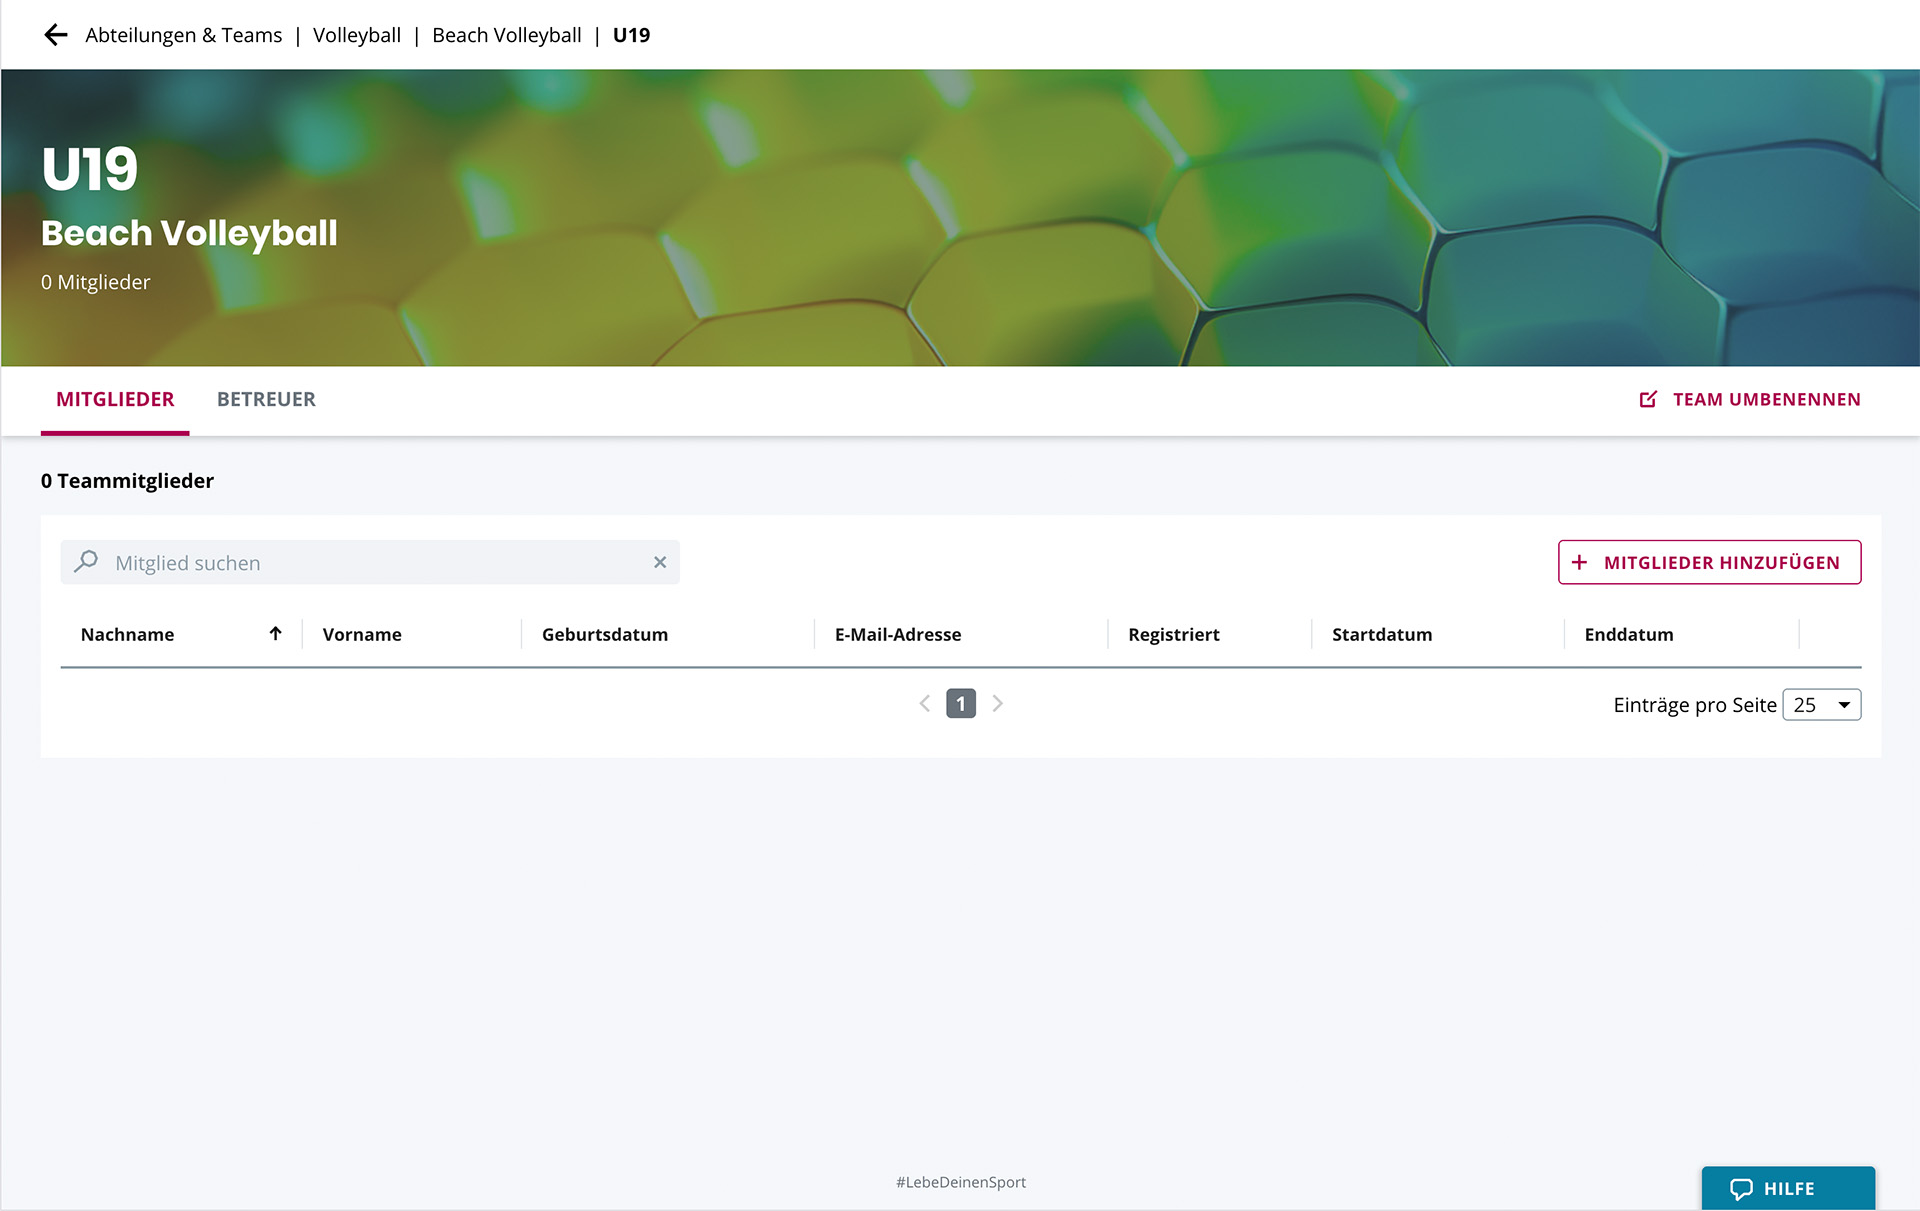The height and width of the screenshot is (1211, 1920).
Task: Click the pencil icon beside Team umbenennen
Action: point(1648,399)
